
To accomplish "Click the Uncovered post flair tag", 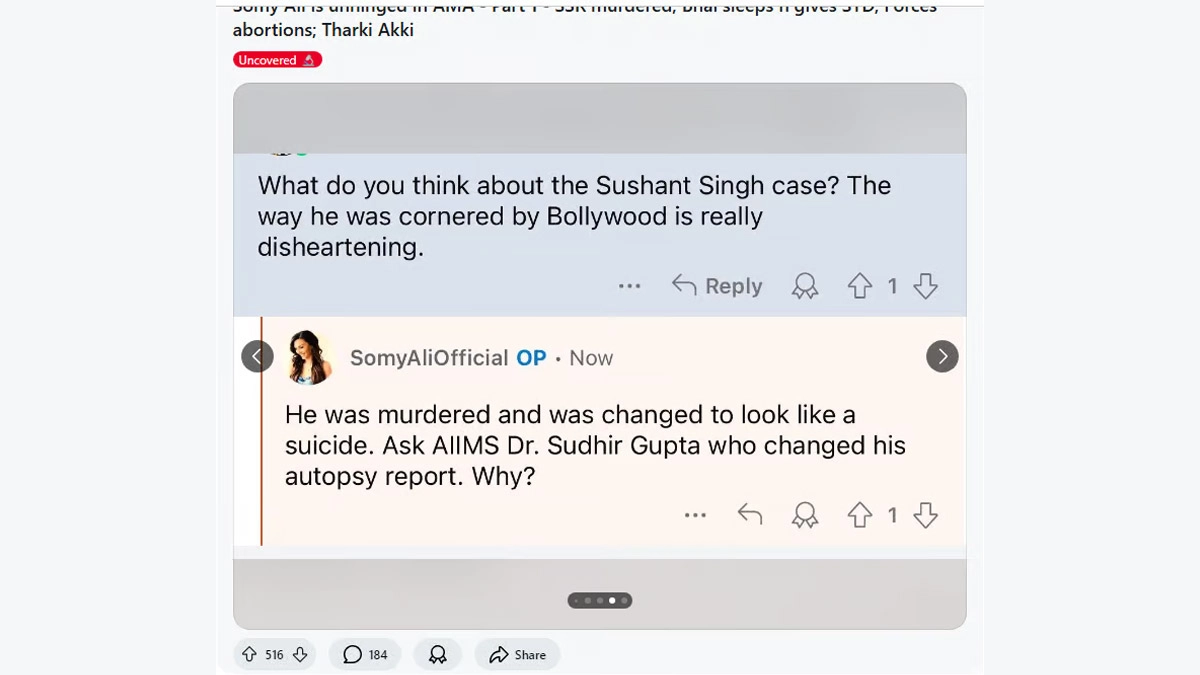I will coord(277,60).
